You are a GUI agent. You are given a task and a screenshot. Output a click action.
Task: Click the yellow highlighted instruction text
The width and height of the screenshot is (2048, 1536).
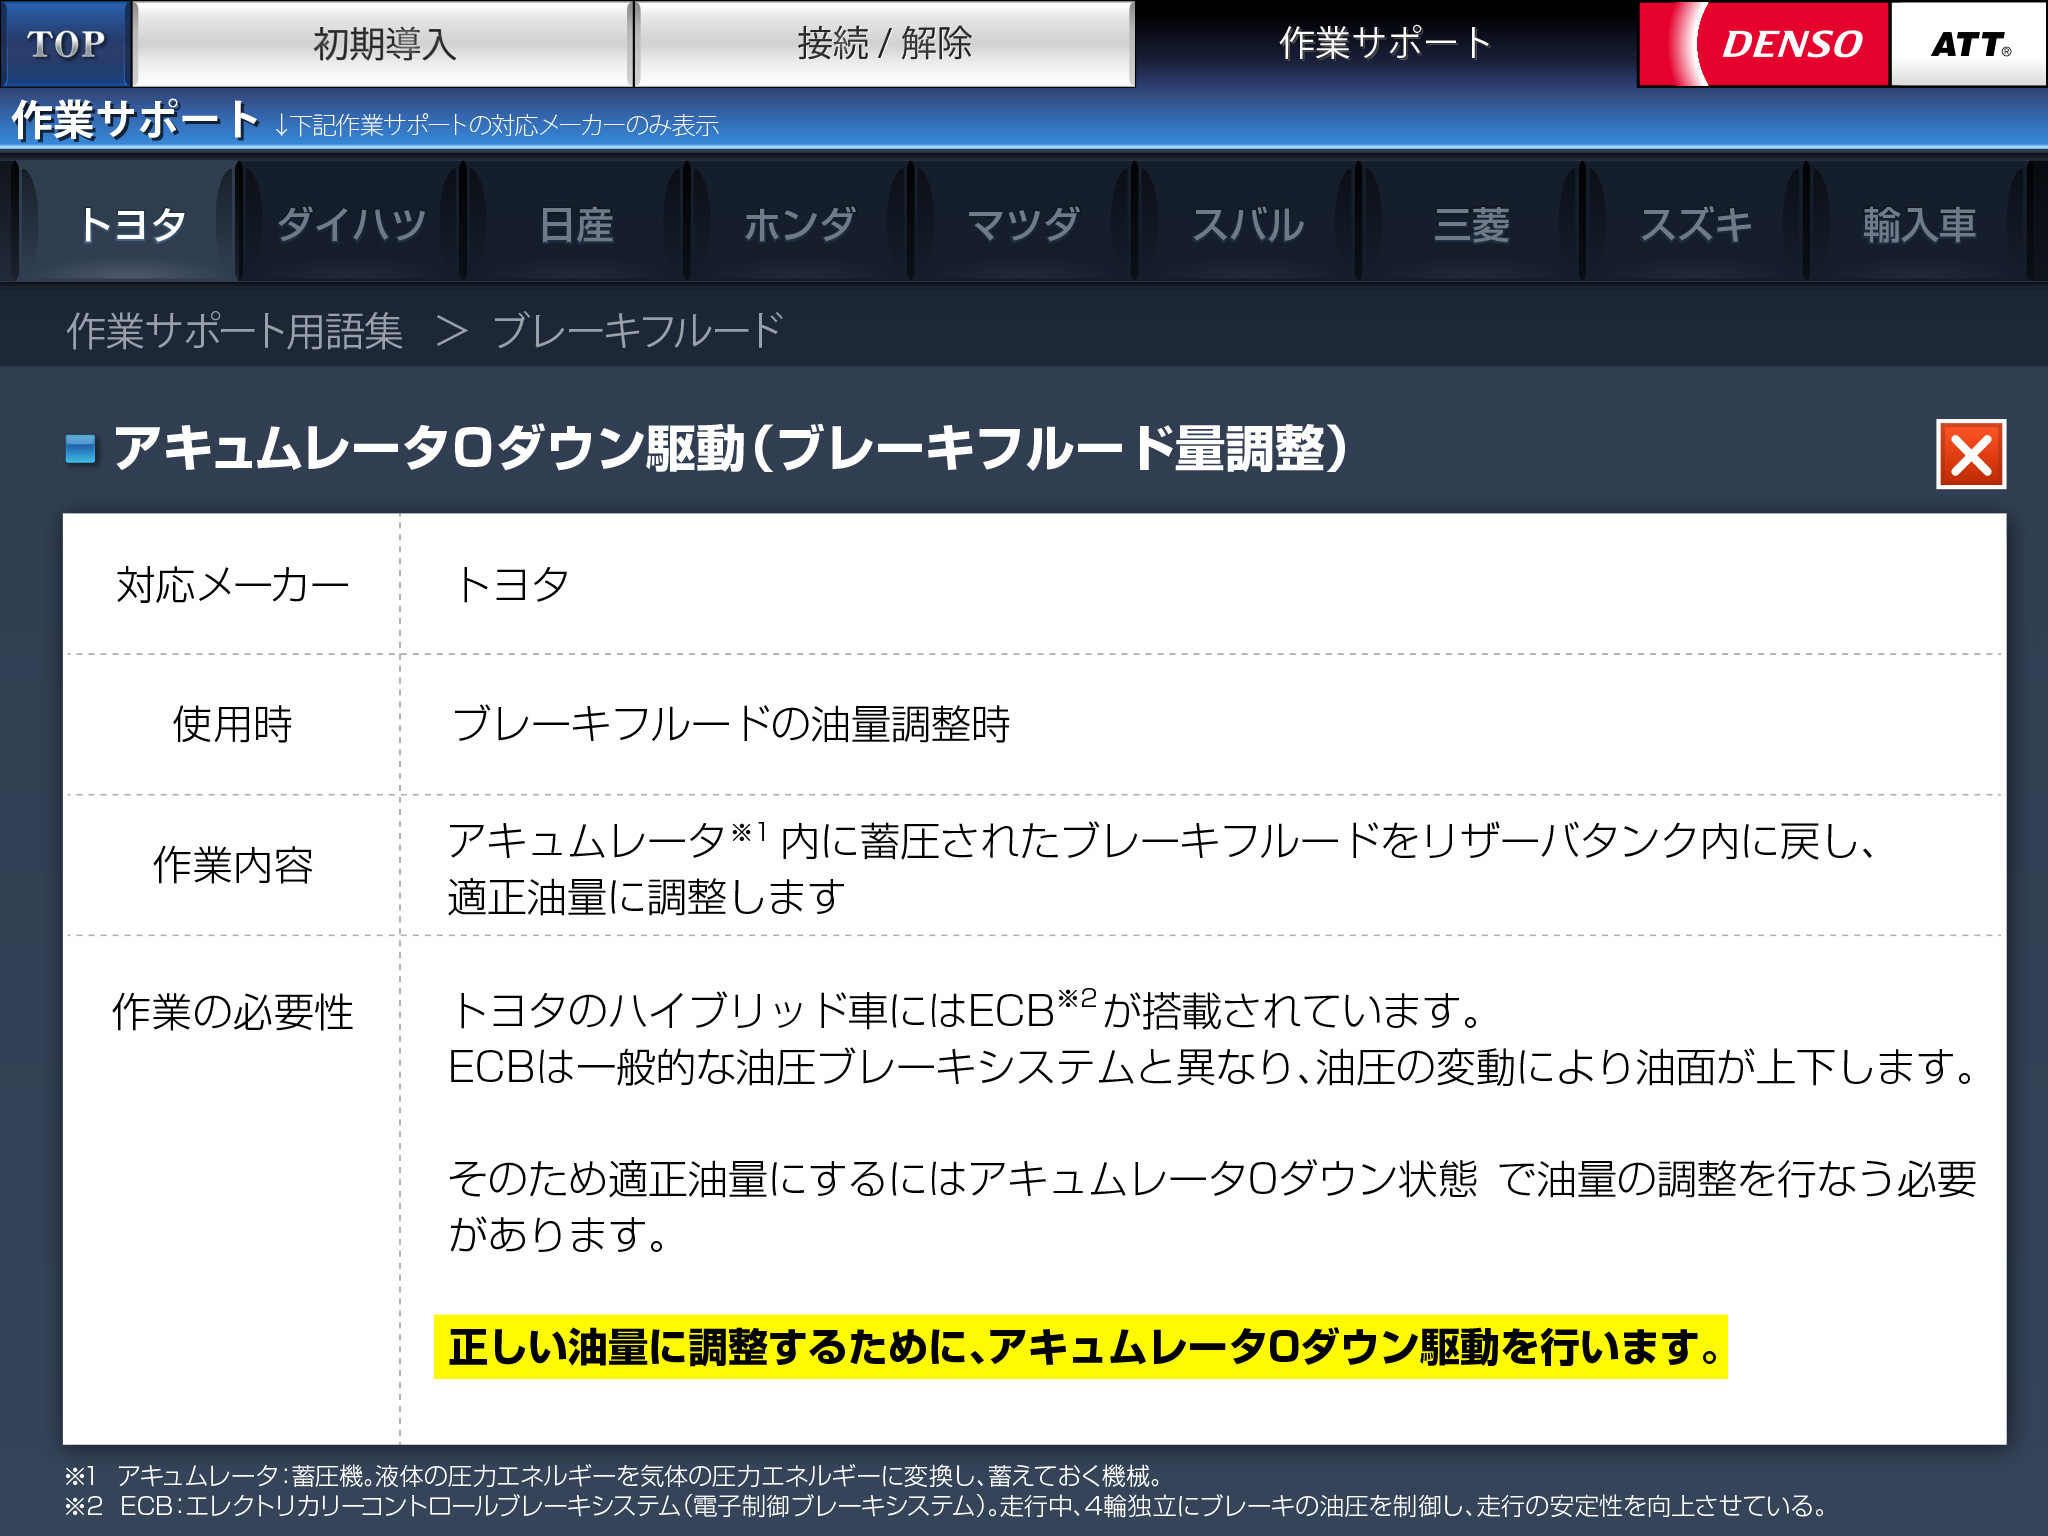pos(1080,1347)
